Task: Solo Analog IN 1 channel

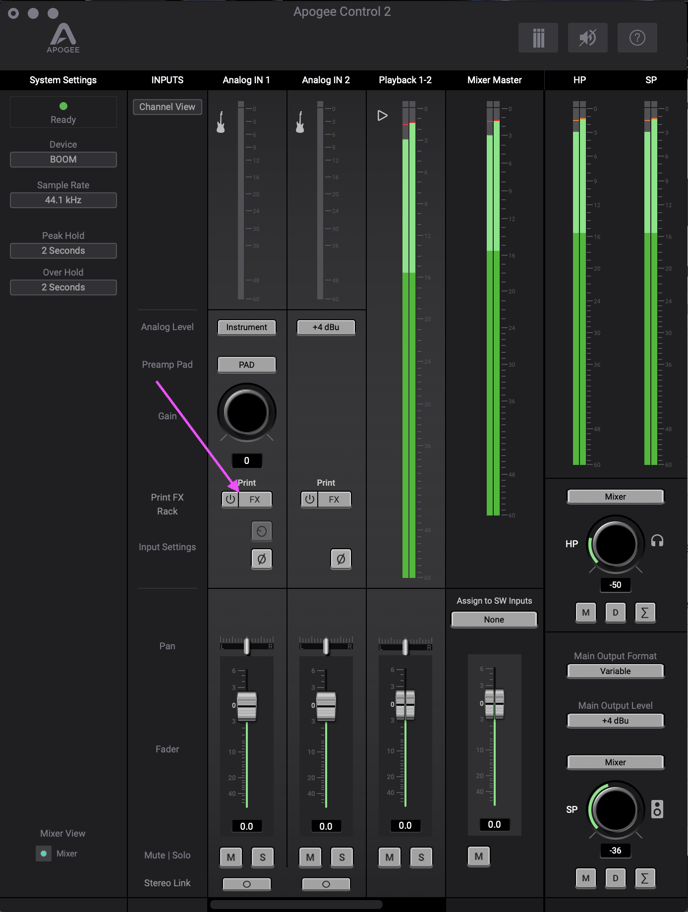Action: (x=262, y=857)
